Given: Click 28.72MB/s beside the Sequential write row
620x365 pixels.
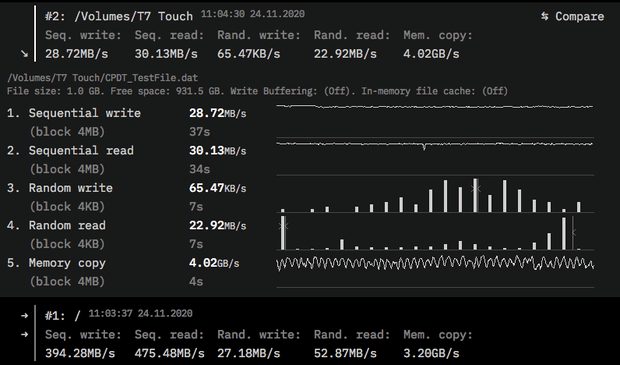Looking at the screenshot, I should click(x=217, y=113).
